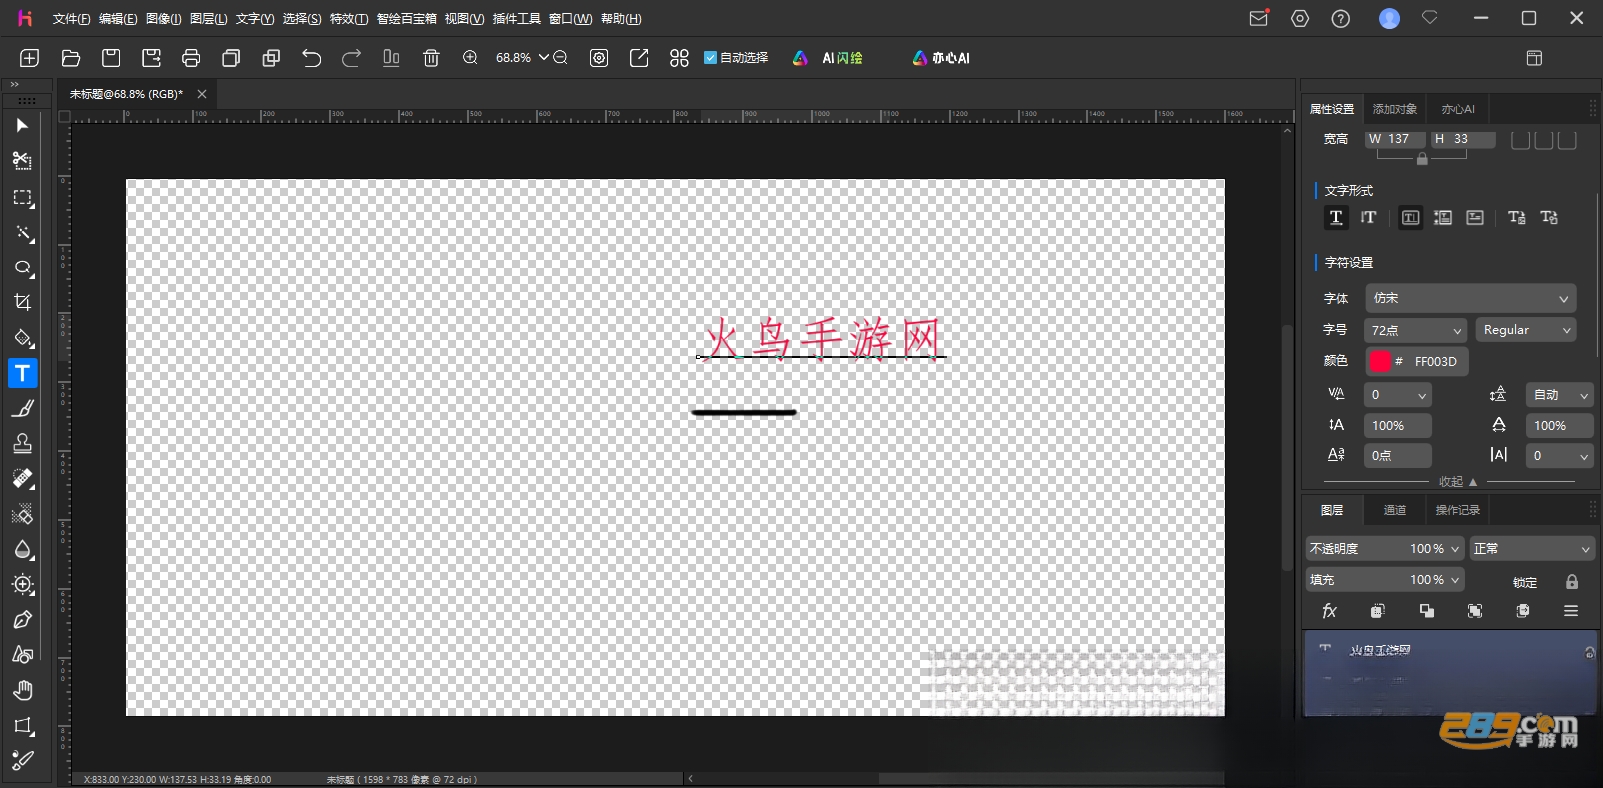Click the Delete trash icon in toolbar
This screenshot has height=788, width=1603.
tap(431, 58)
